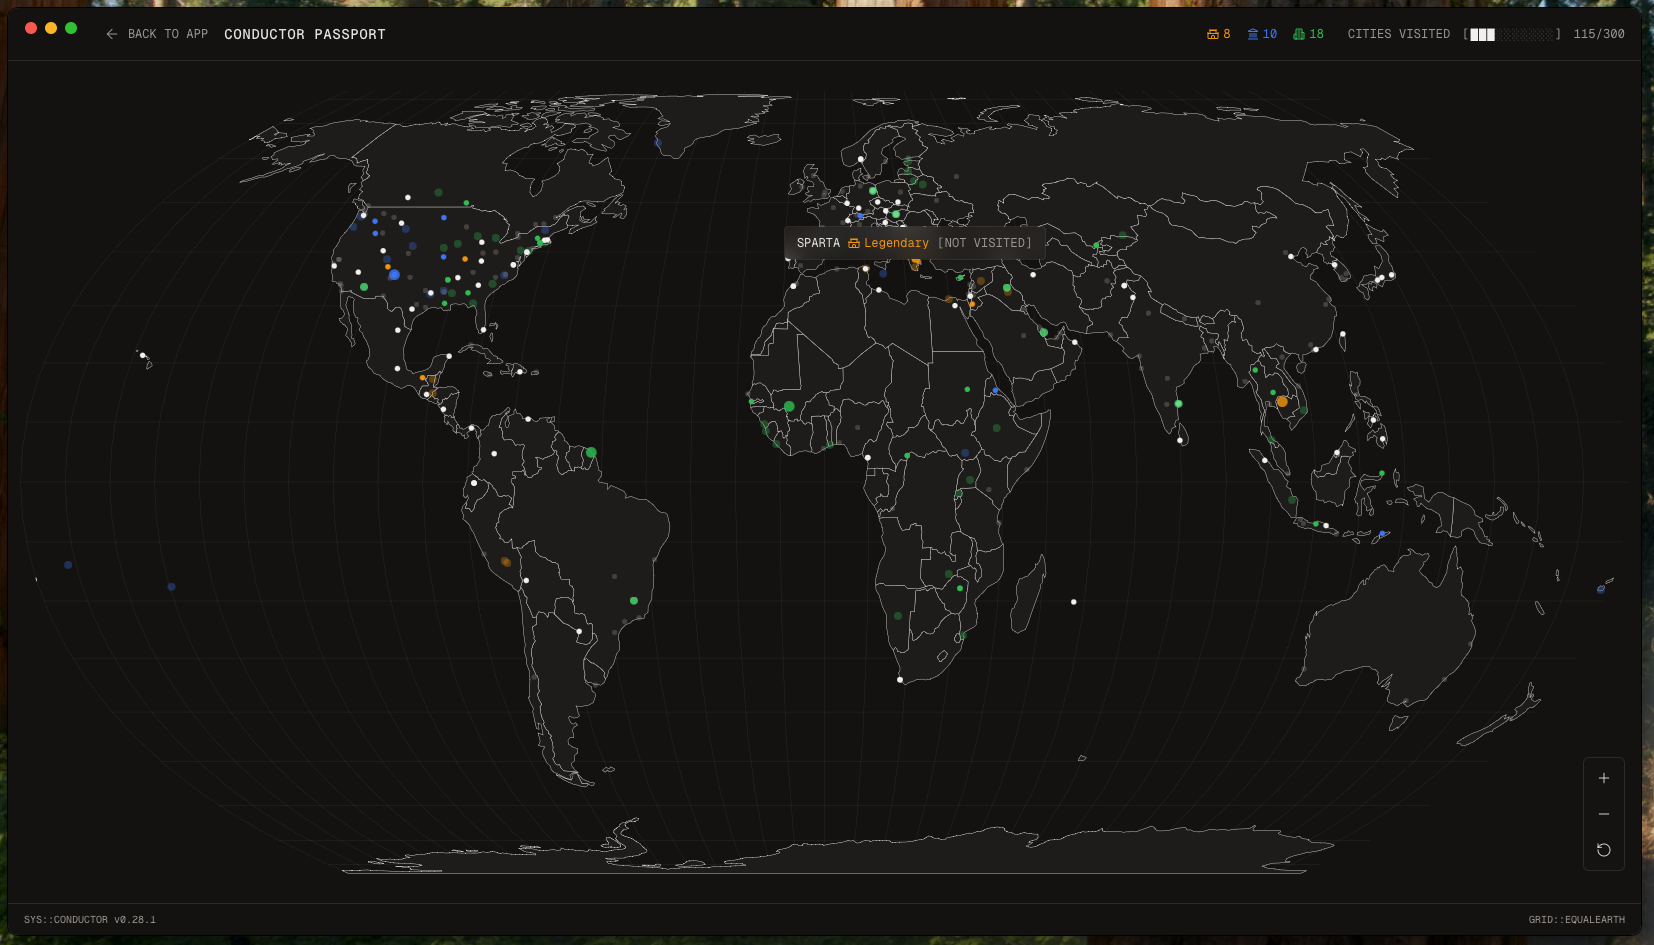Screen dimensions: 1654x945
Task: Click Legendary icon in Sparta tooltip
Action: coord(853,243)
